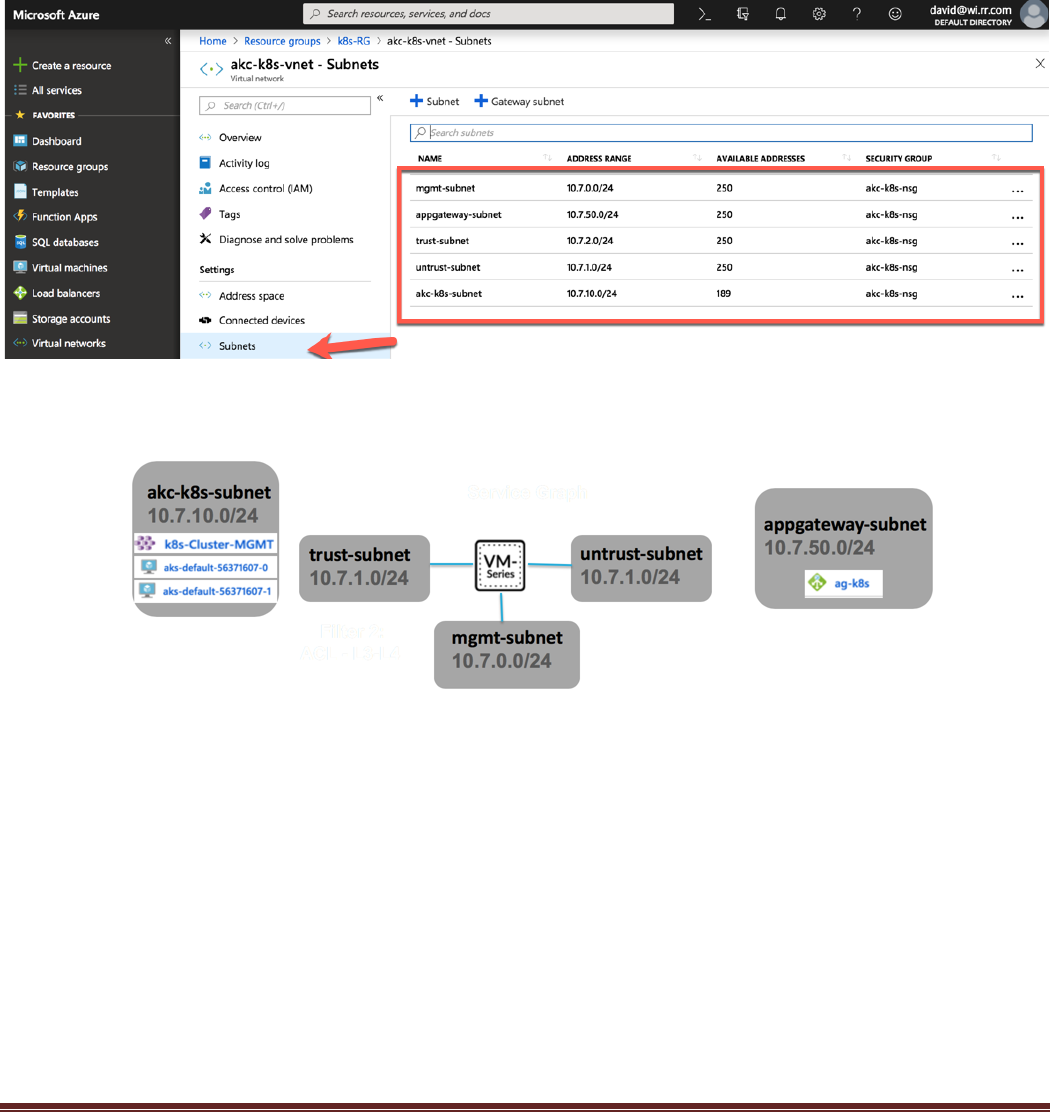The width and height of the screenshot is (1050, 1112).
Task: Open Overview in resource menu
Action: [230, 138]
